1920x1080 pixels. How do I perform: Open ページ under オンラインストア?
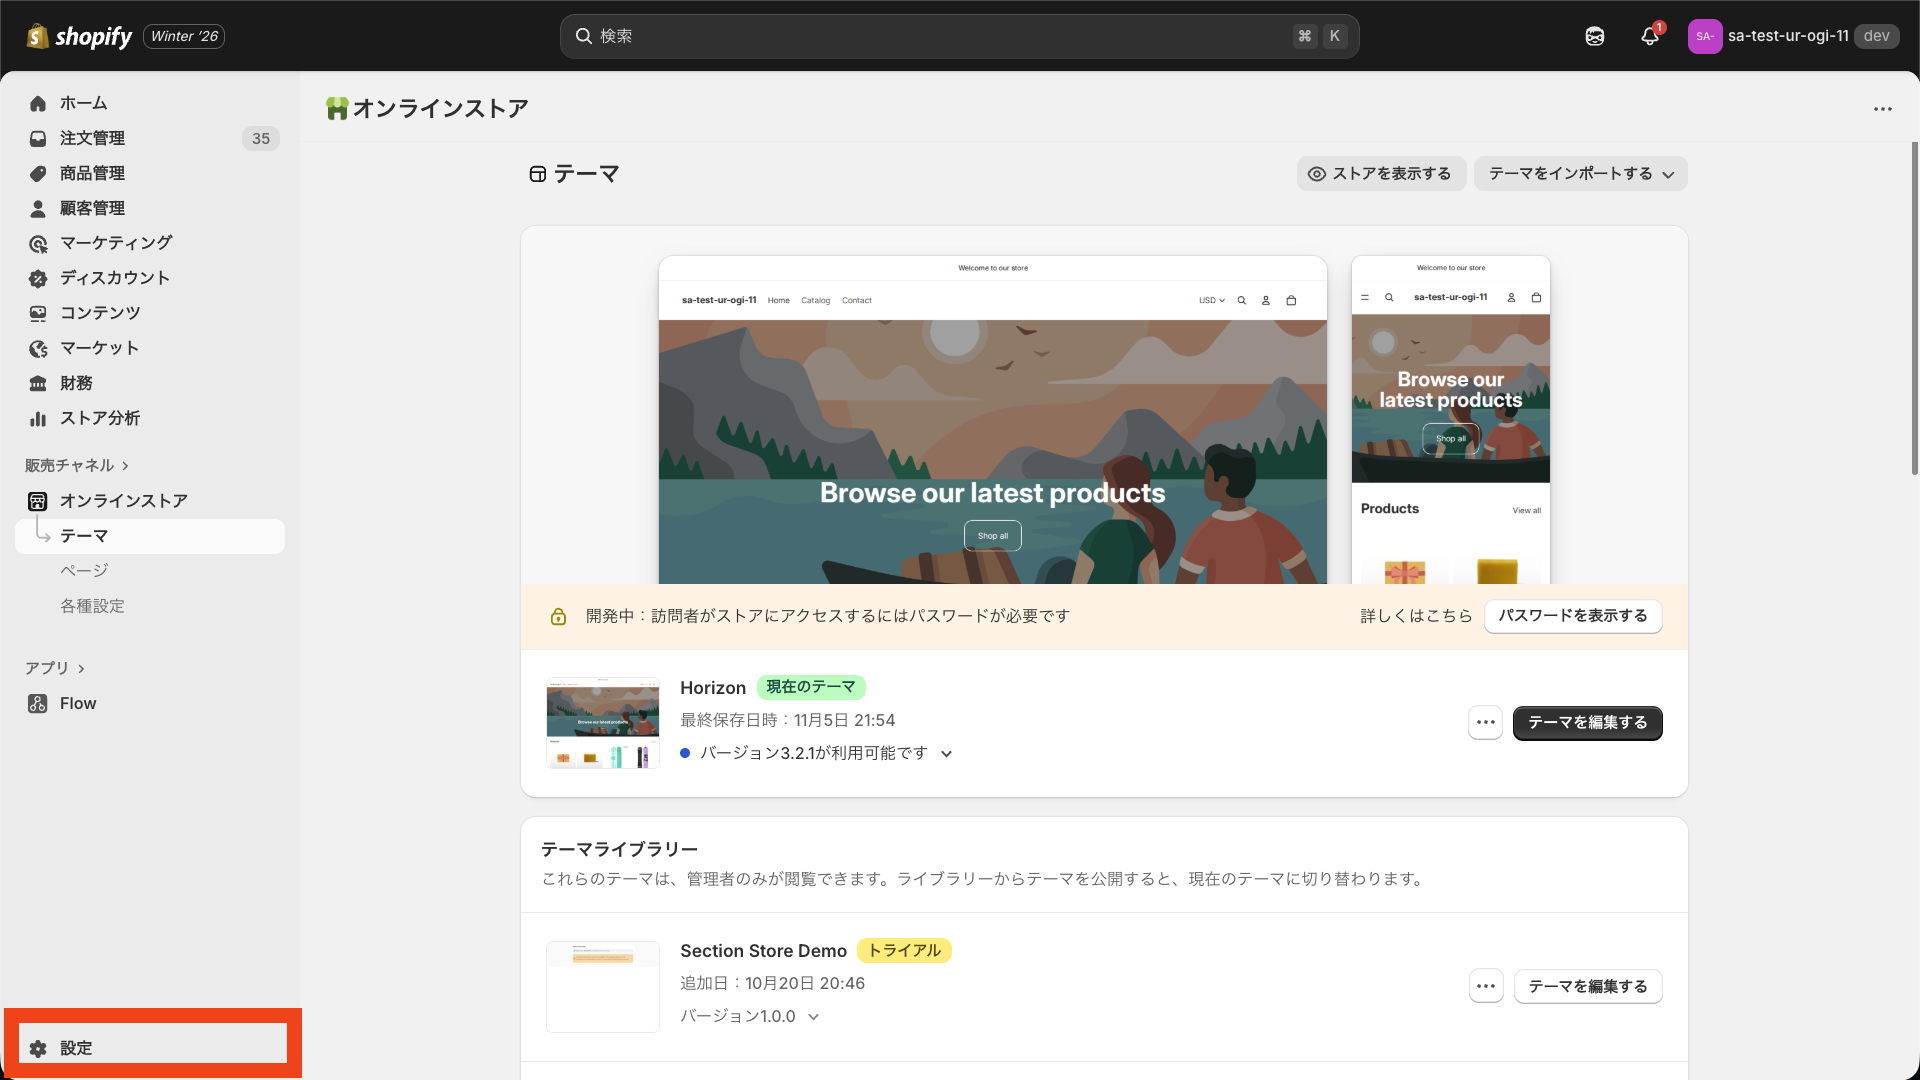(x=83, y=570)
